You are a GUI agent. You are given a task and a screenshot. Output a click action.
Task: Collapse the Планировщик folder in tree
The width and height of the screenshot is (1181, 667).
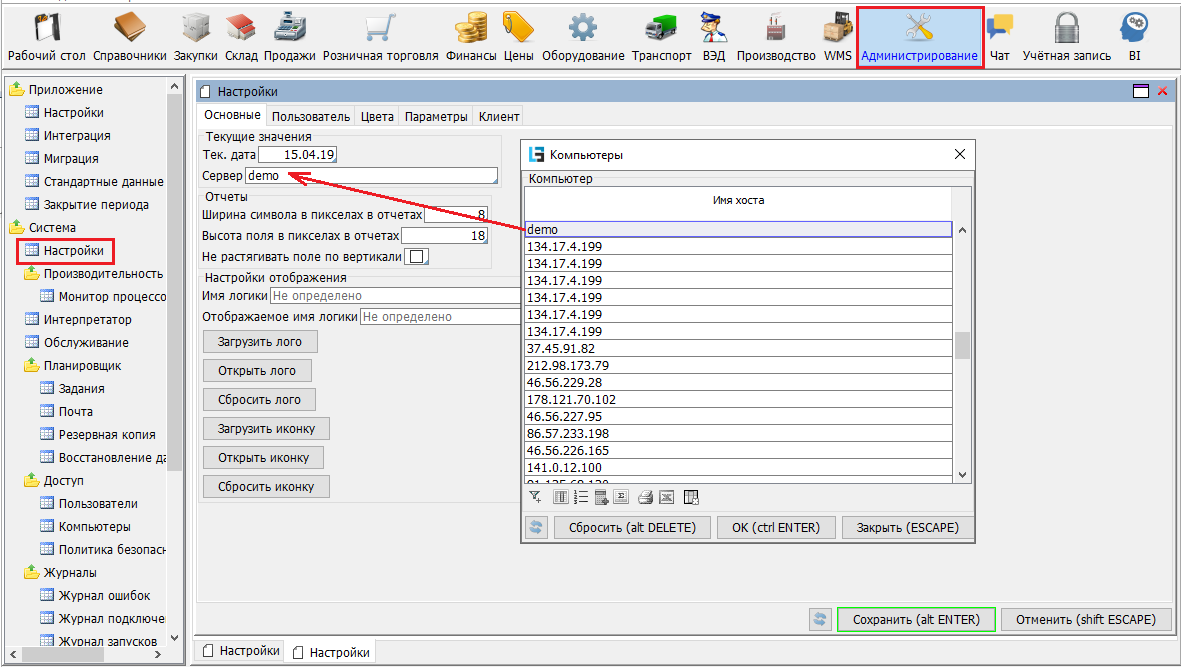click(x=32, y=365)
